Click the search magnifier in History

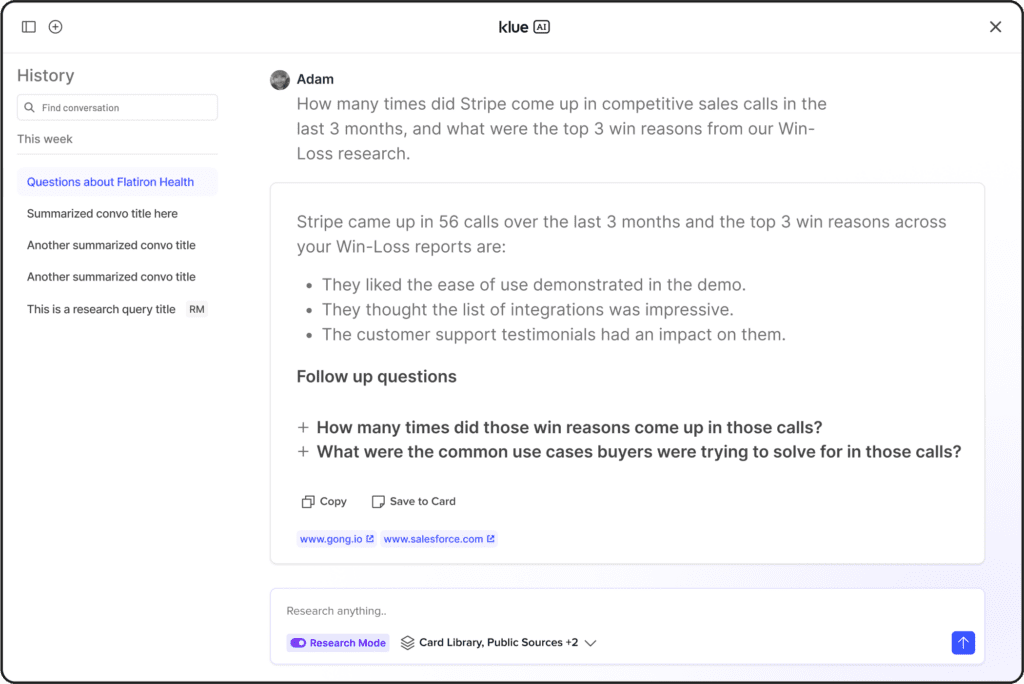pyautogui.click(x=30, y=108)
